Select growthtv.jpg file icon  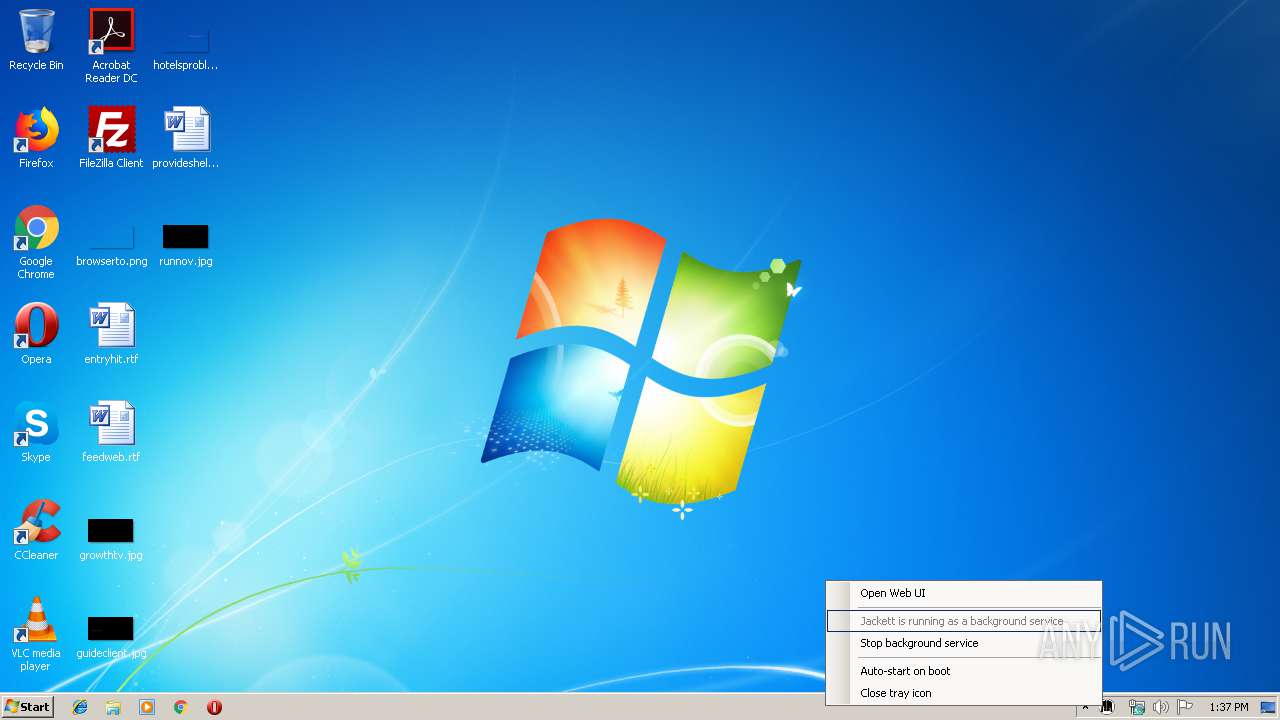(x=111, y=538)
